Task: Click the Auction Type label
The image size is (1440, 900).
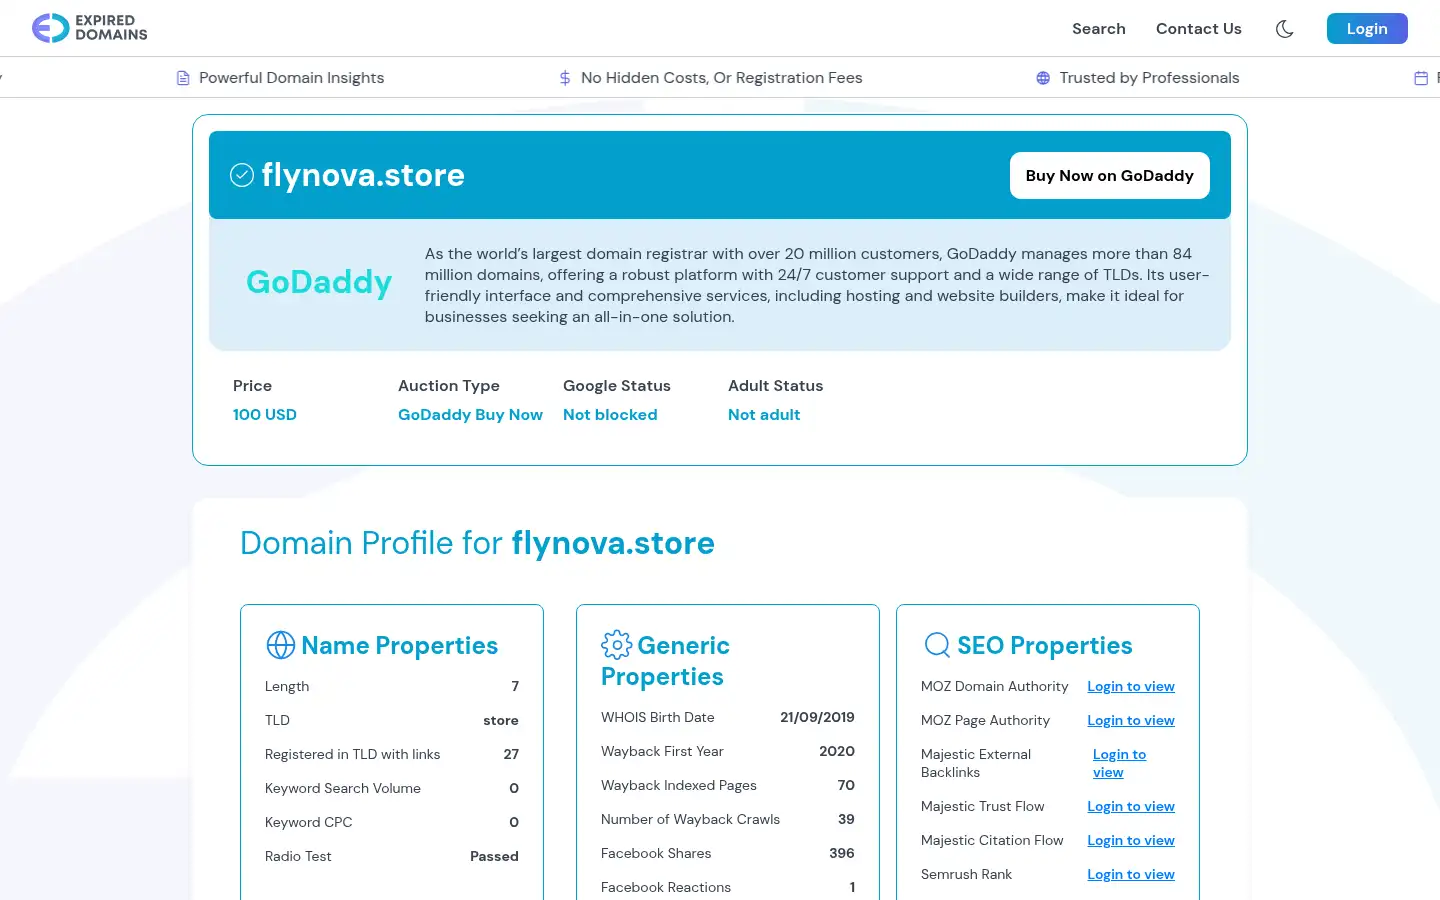Action: [x=449, y=386]
